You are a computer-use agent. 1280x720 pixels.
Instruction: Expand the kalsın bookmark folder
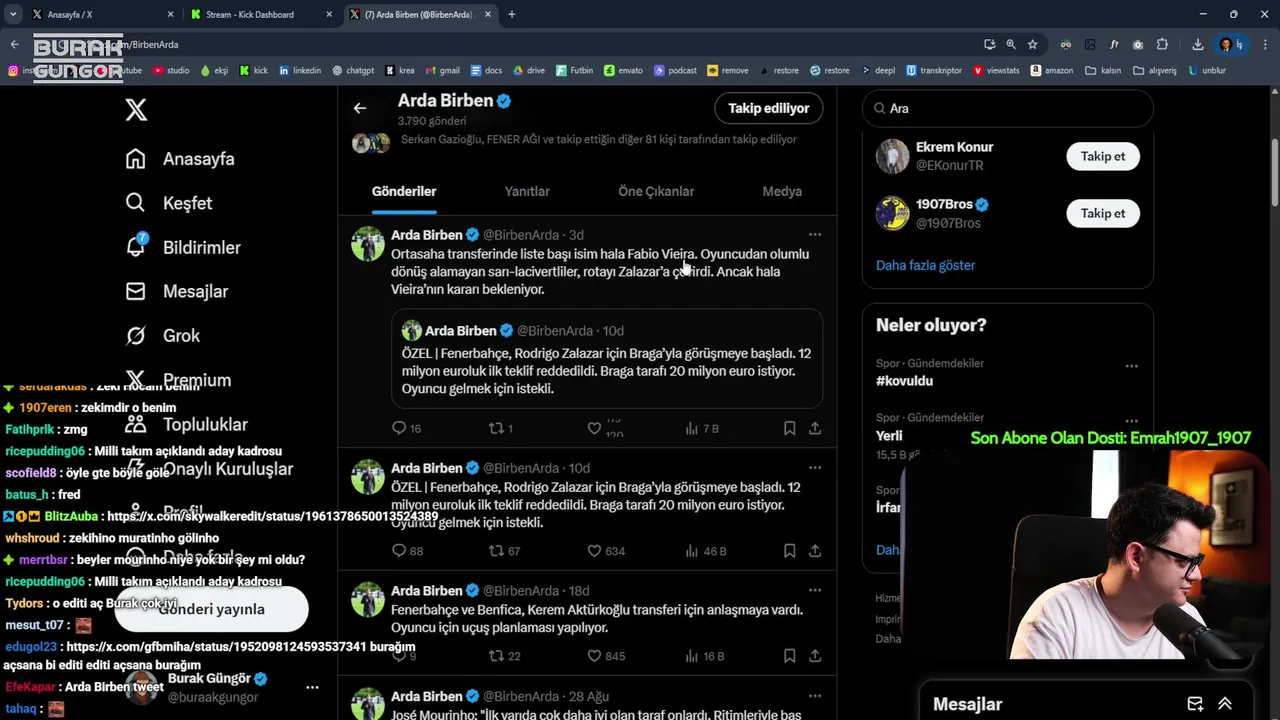coord(1103,71)
